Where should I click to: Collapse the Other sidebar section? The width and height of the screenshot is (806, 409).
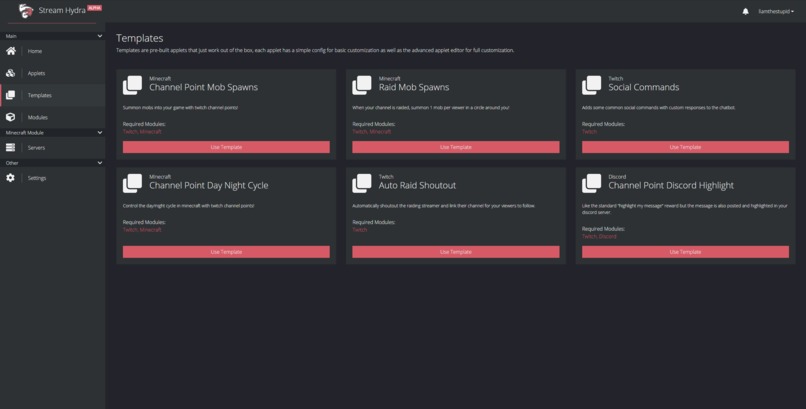[100, 163]
